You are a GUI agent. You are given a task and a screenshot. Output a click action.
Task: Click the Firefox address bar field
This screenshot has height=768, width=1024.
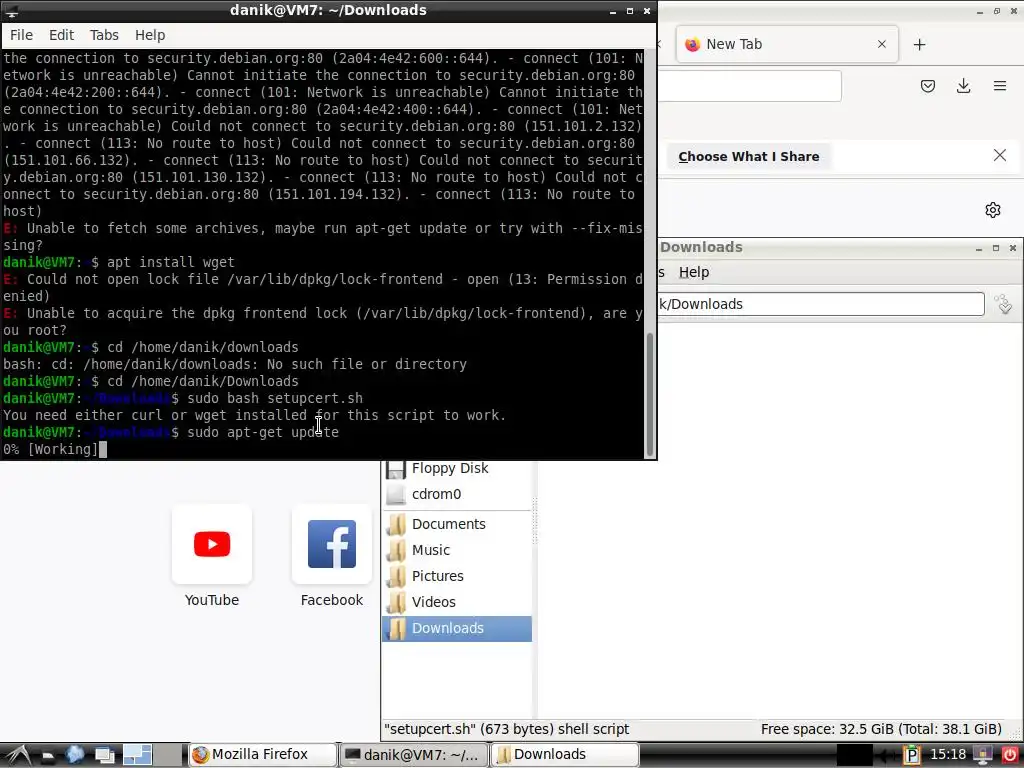coord(749,86)
